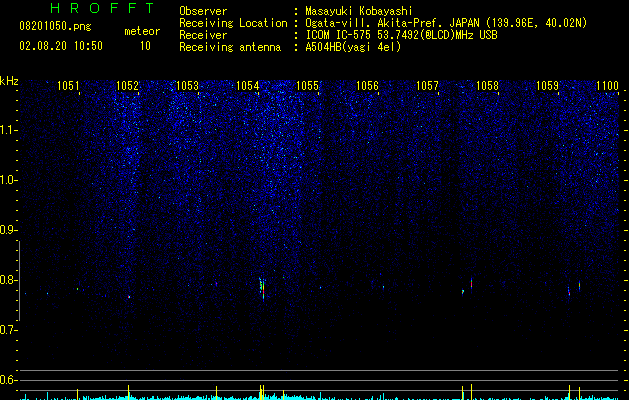Click the 'Receiver' field label

pos(203,35)
